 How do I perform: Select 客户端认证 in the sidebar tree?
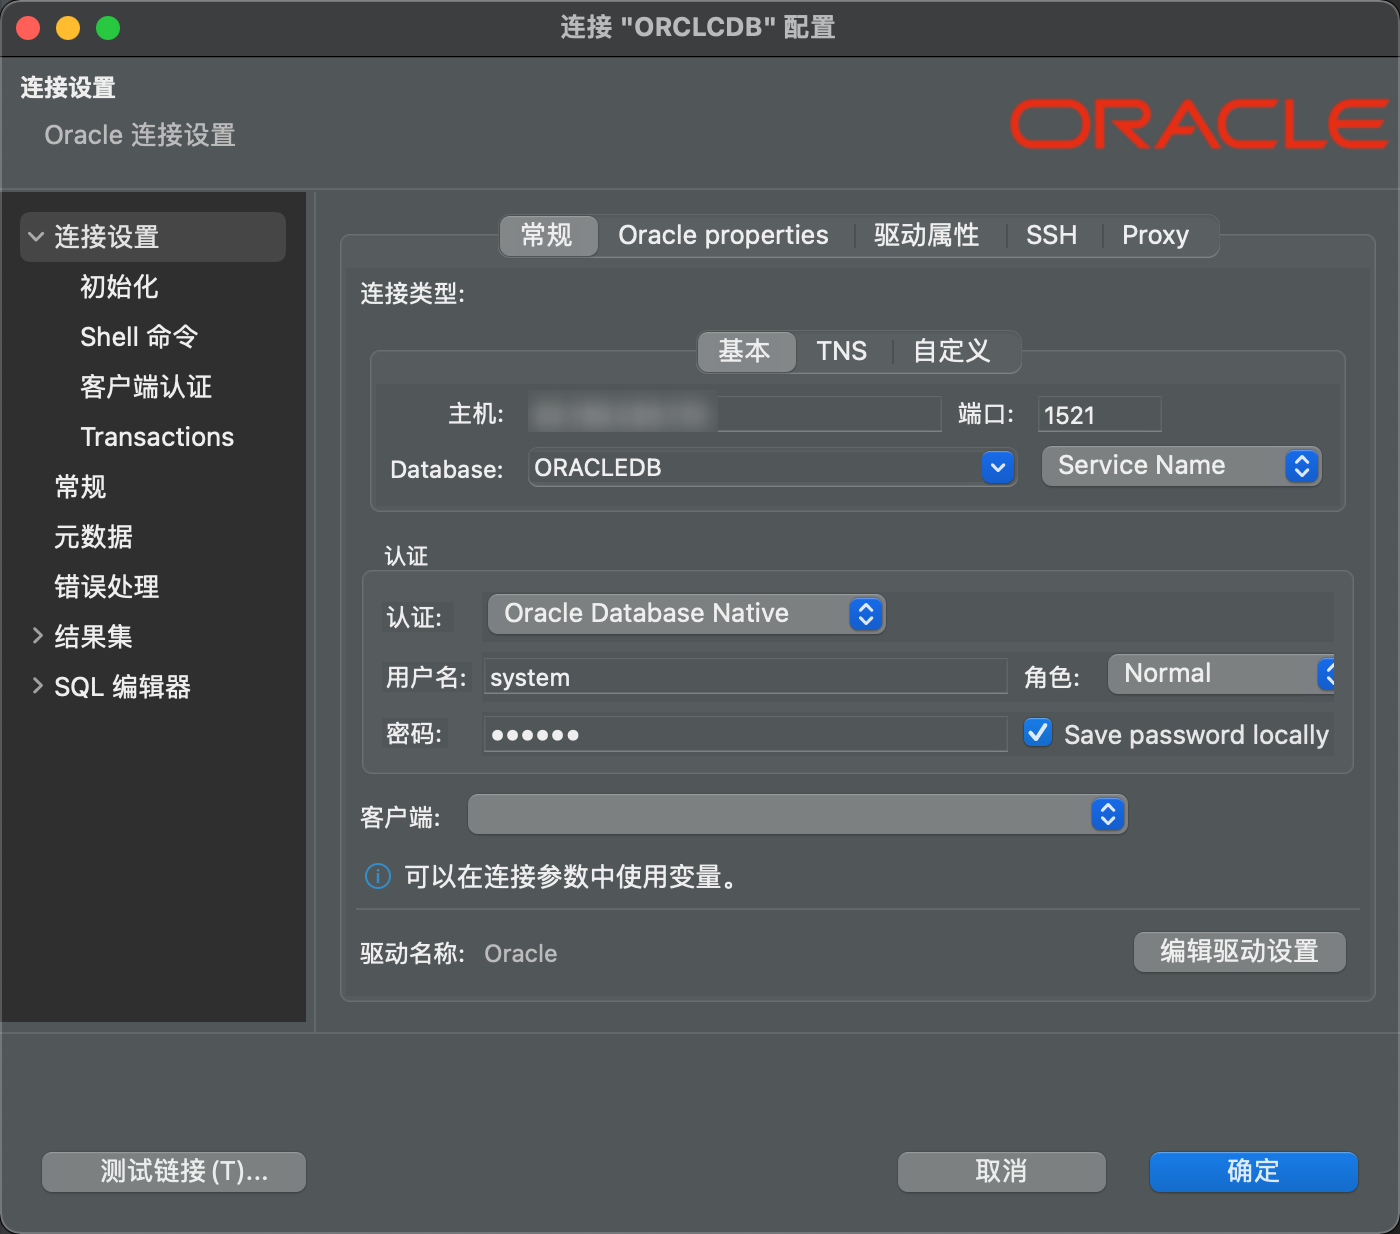pyautogui.click(x=146, y=387)
